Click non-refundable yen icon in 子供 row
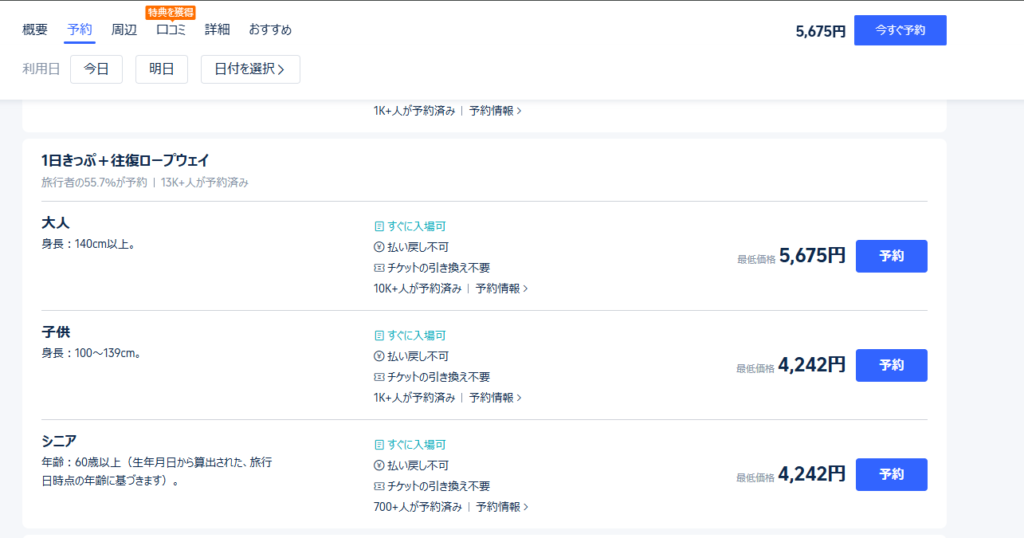1024x538 pixels. (x=379, y=356)
